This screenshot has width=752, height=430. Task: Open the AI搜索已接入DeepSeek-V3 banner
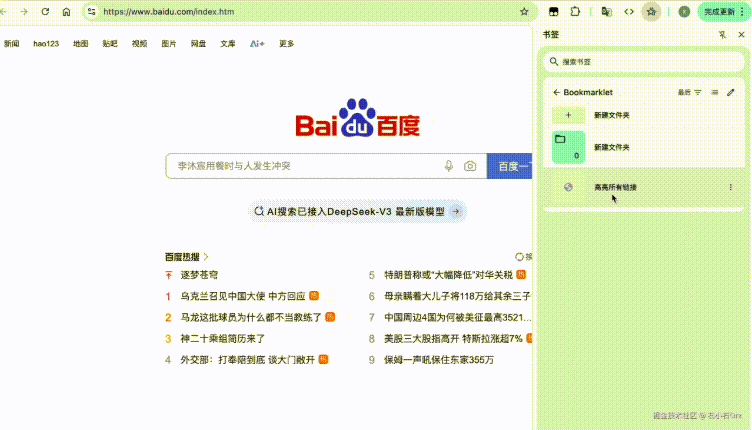[x=357, y=211]
